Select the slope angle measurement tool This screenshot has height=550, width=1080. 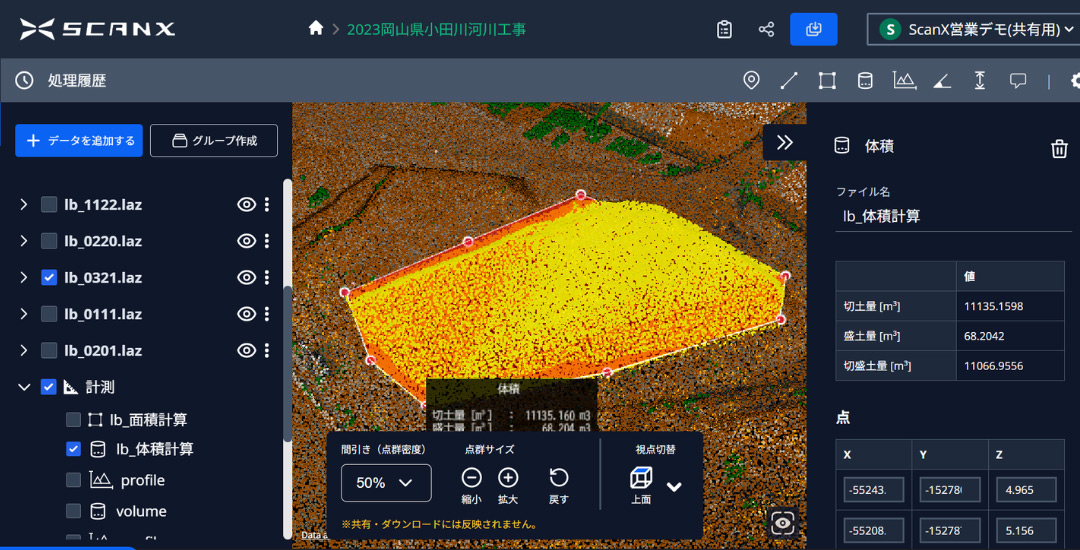coord(942,80)
